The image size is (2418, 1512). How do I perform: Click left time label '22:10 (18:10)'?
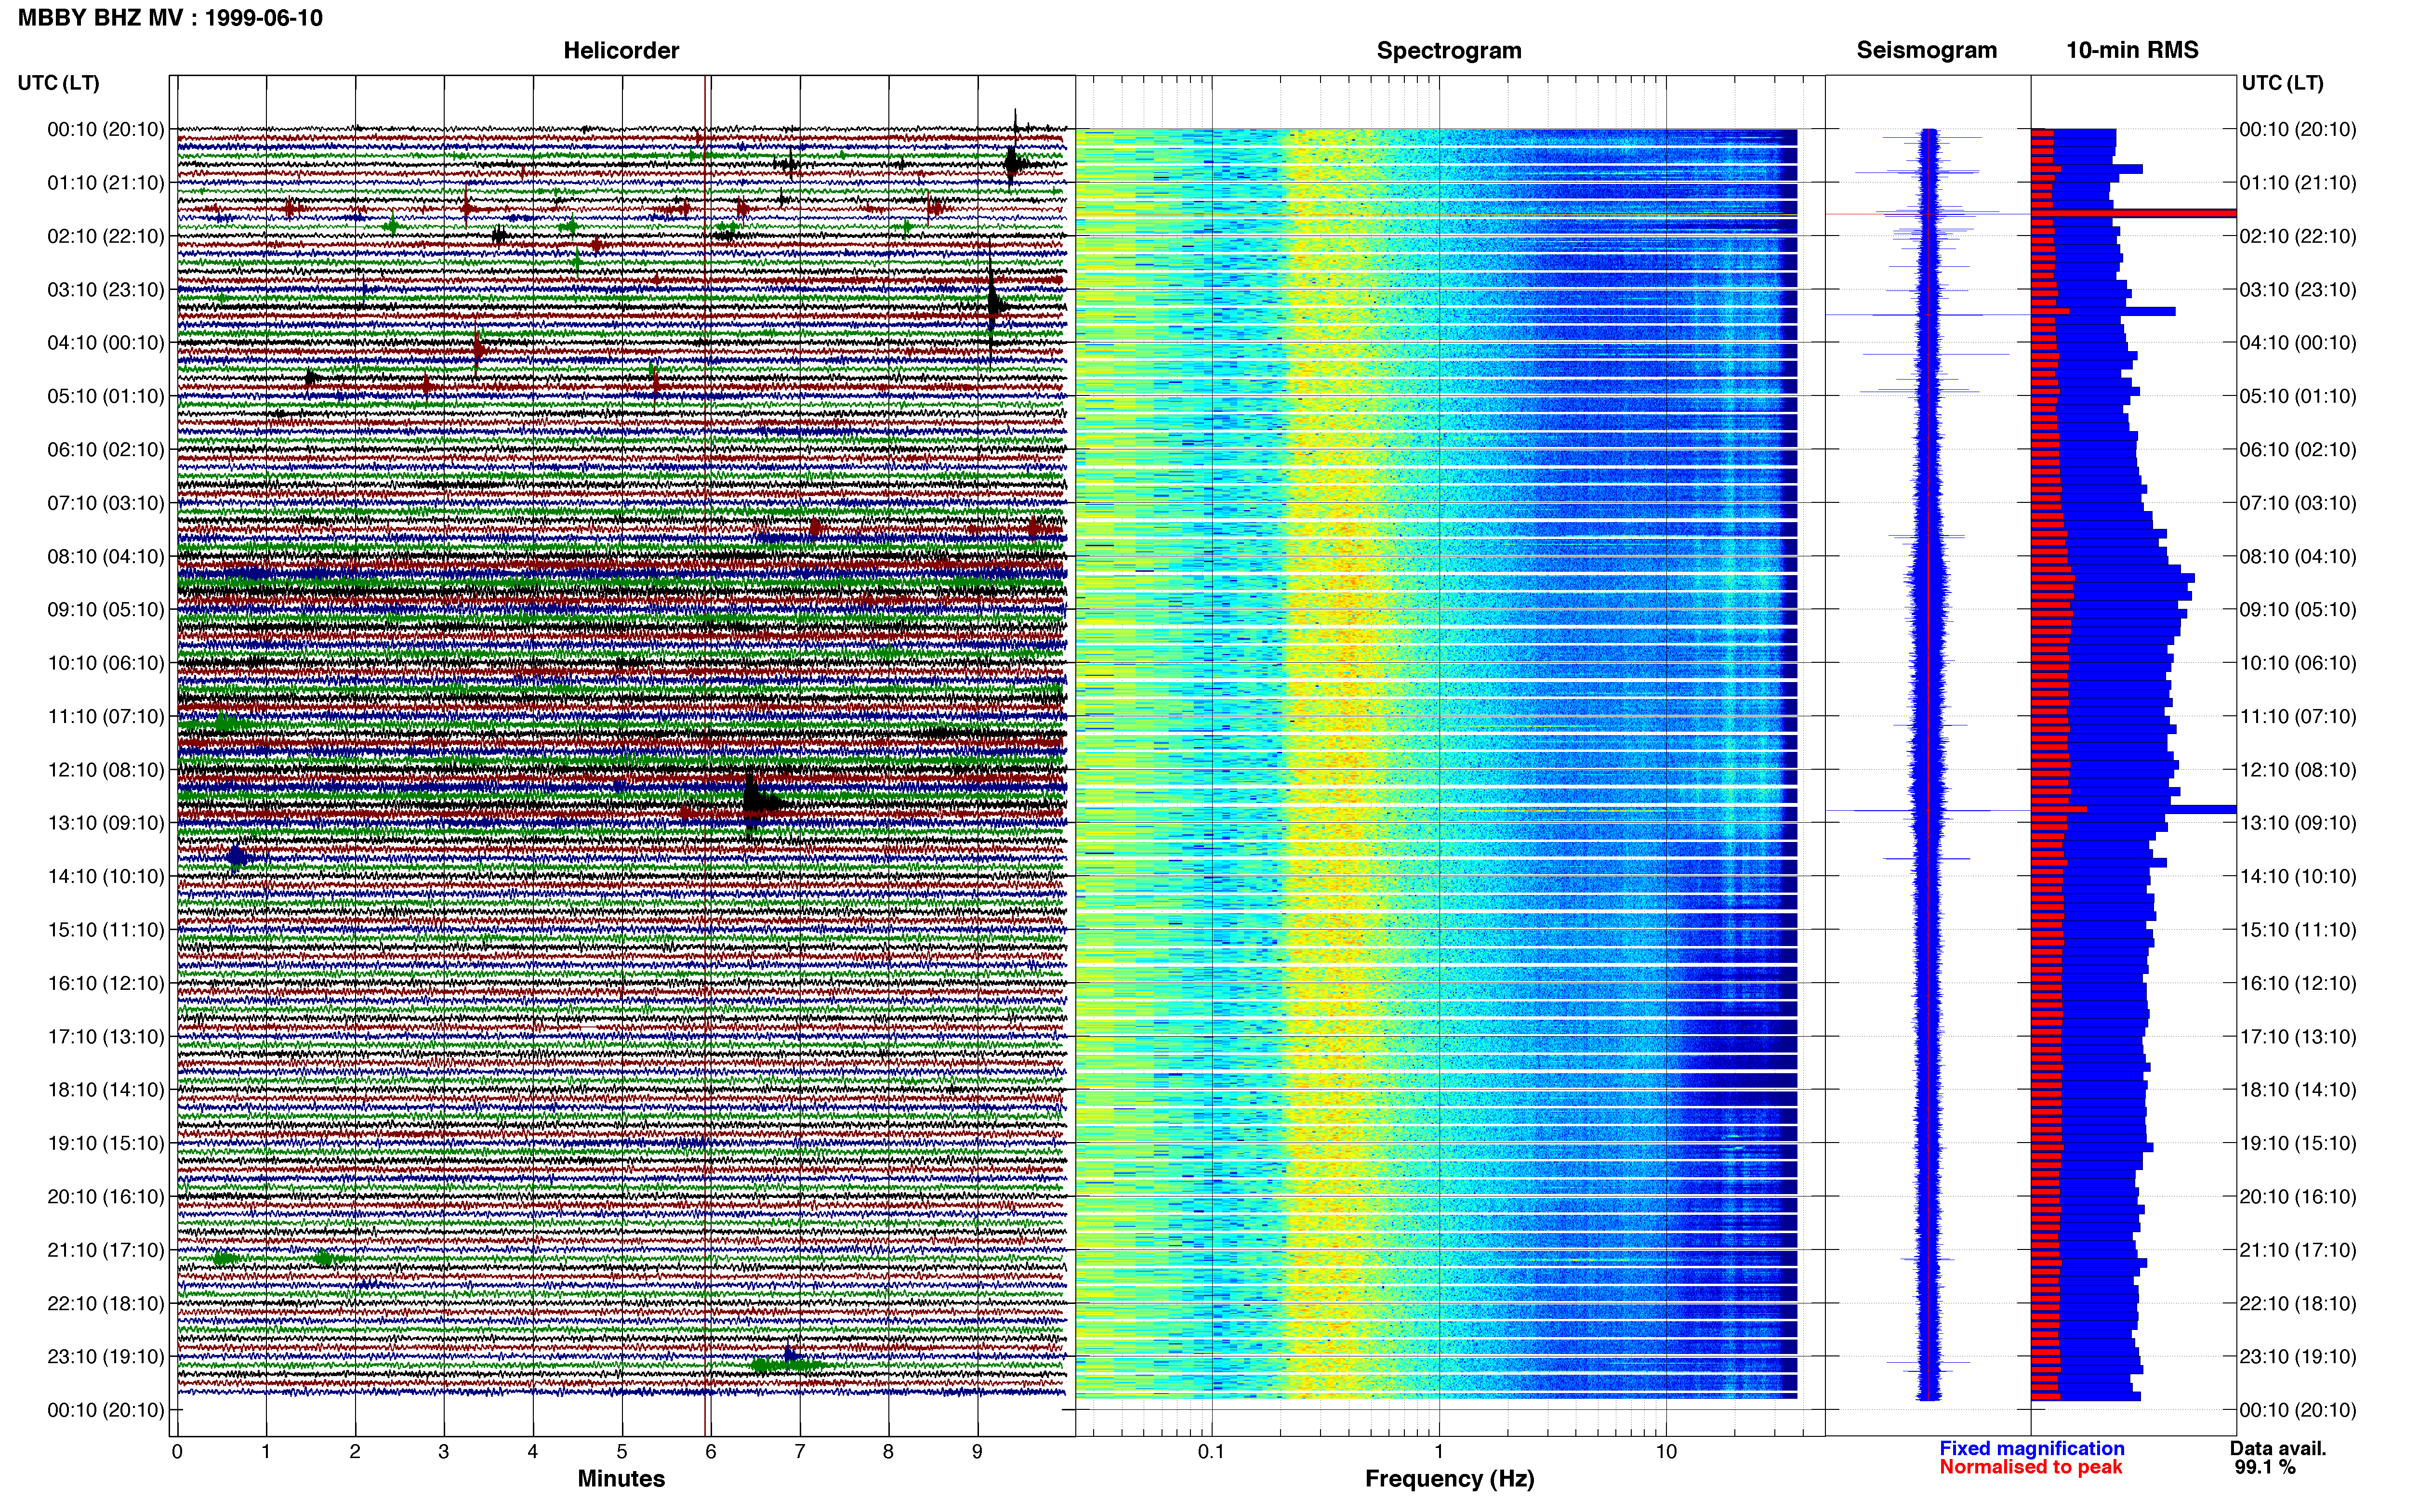click(x=106, y=1304)
